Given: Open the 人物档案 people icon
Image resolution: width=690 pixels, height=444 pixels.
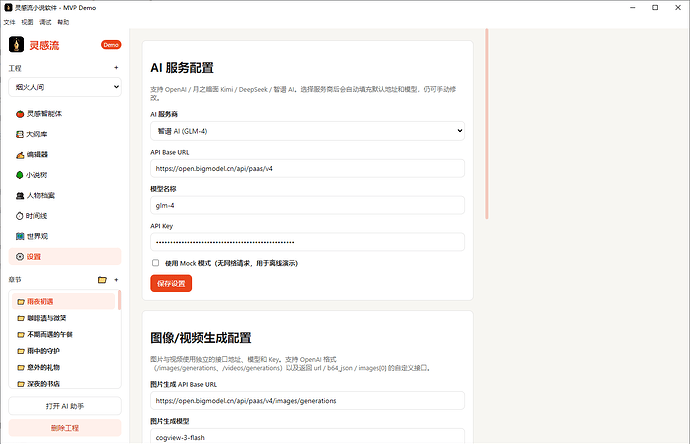Looking at the screenshot, I should point(20,195).
